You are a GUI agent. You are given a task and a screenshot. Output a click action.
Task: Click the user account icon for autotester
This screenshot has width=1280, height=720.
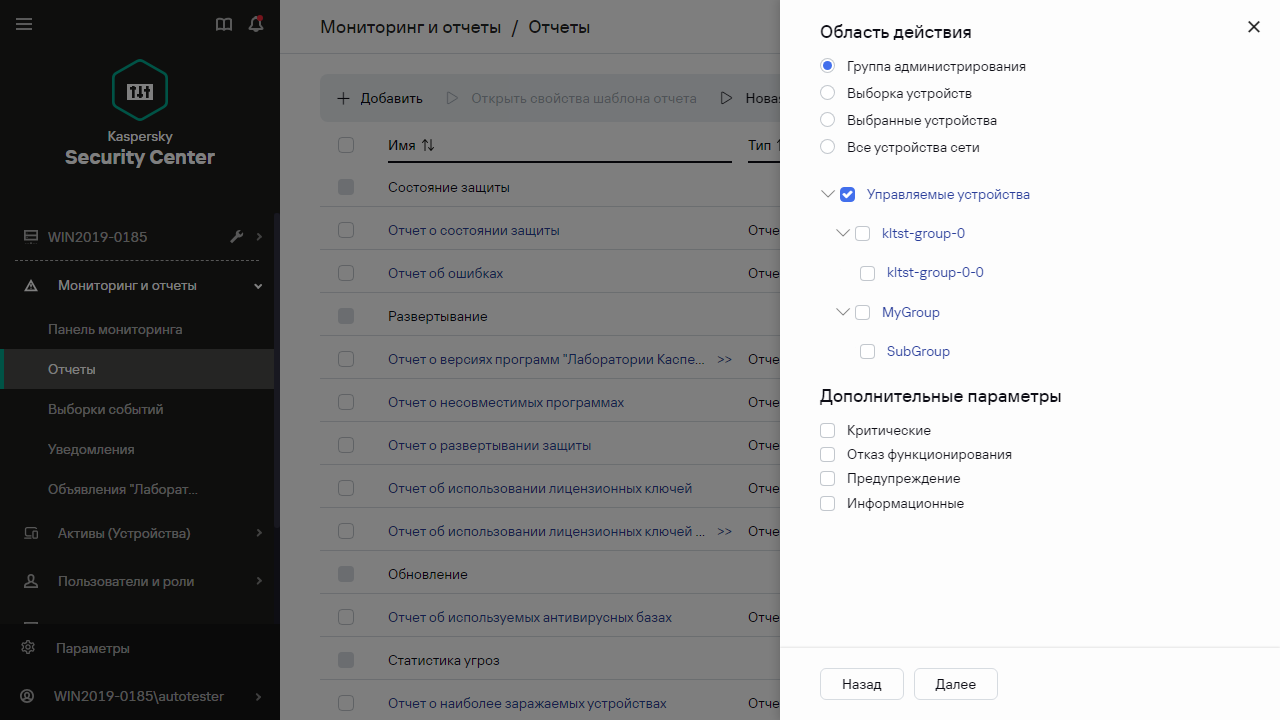click(x=29, y=696)
